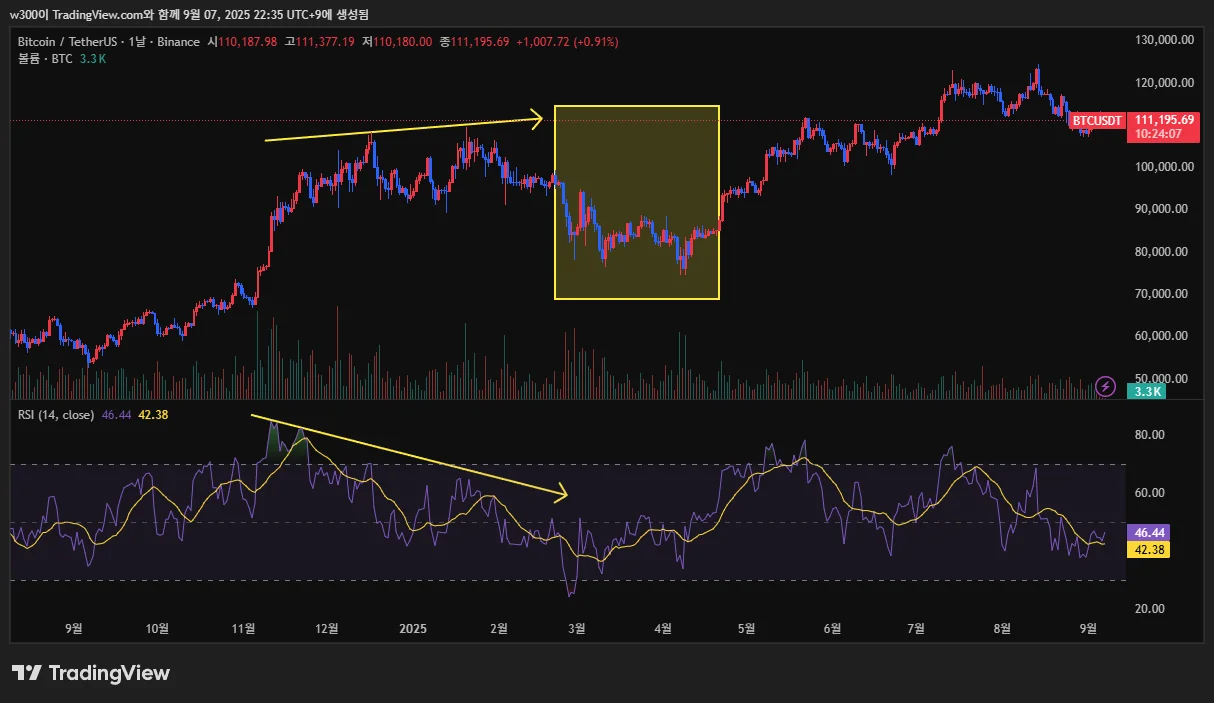
Task: Click the purple lightning bolt icon
Action: pos(1106,385)
